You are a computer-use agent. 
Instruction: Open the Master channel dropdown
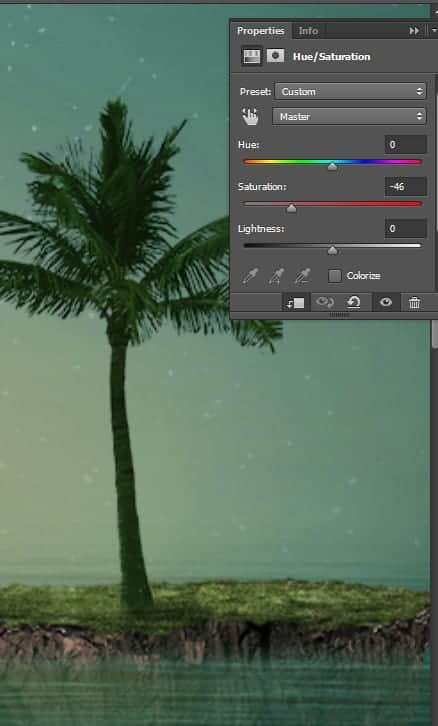point(349,116)
